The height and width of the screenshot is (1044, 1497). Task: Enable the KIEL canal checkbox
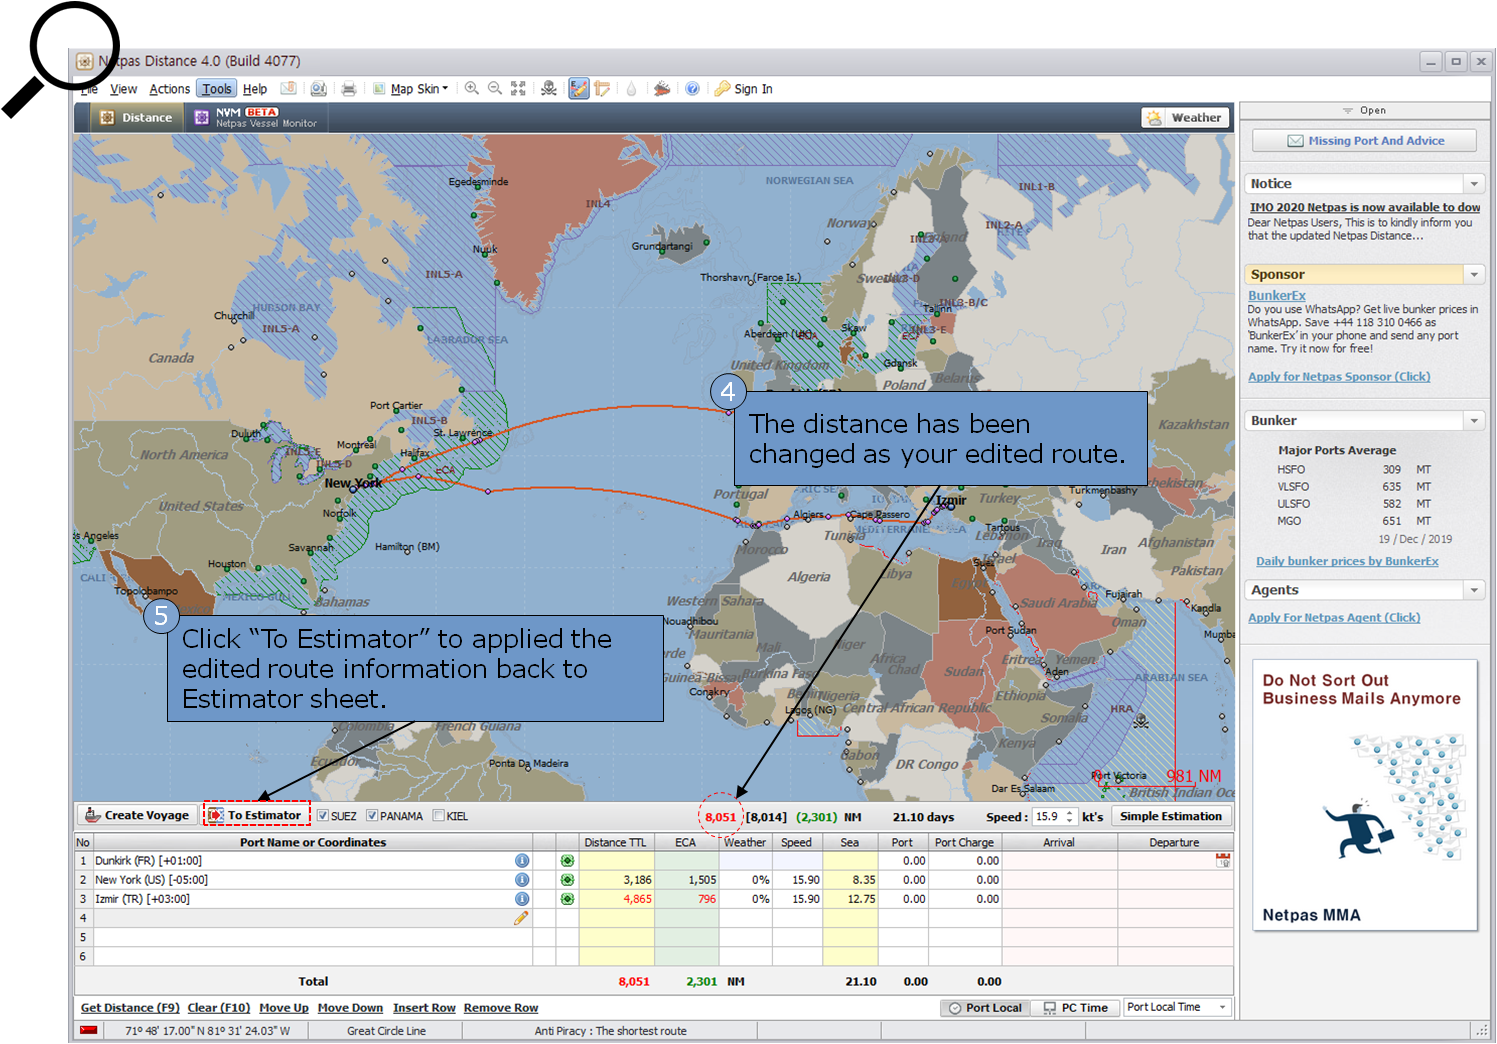[438, 816]
